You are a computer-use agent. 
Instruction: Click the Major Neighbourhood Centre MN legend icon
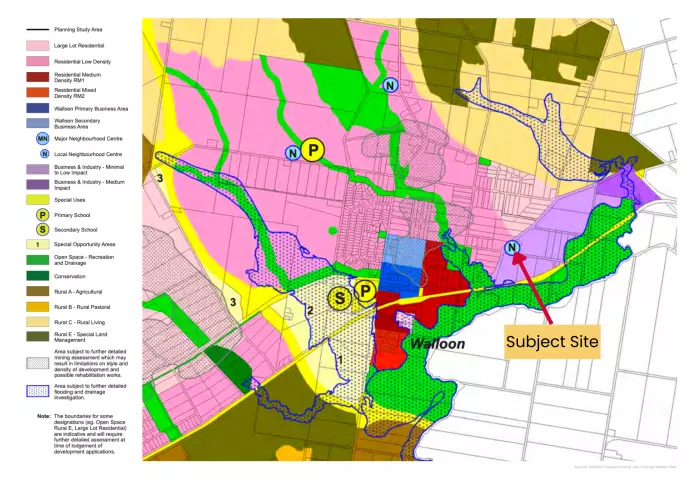coord(43,137)
